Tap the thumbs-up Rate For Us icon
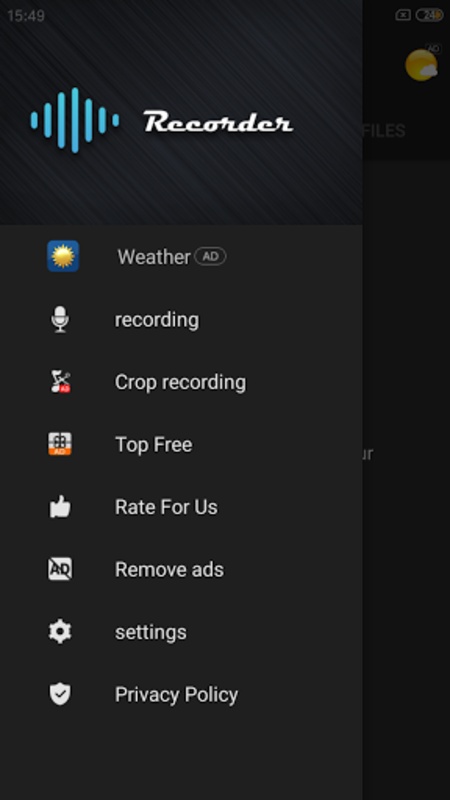Image resolution: width=450 pixels, height=800 pixels. tap(60, 507)
